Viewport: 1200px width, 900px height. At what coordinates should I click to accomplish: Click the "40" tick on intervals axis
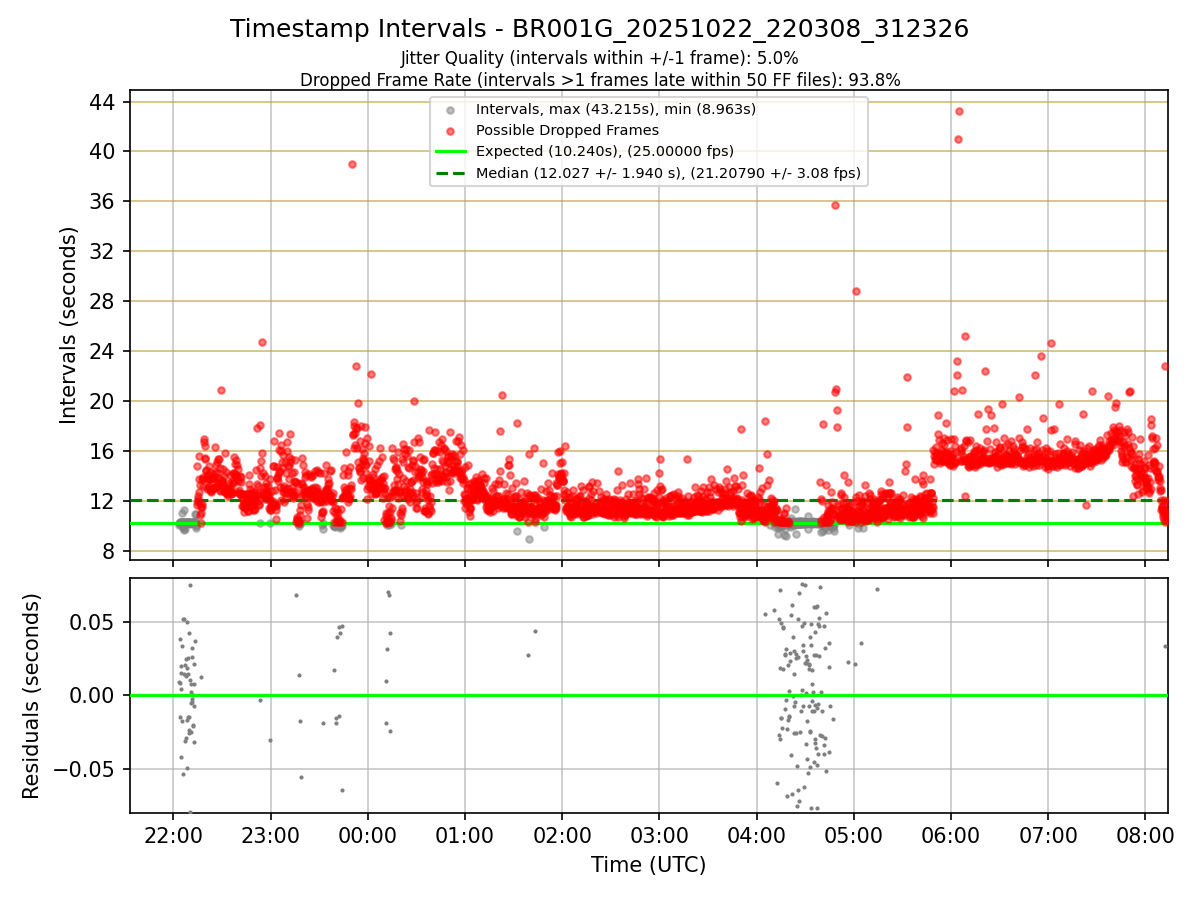click(104, 152)
